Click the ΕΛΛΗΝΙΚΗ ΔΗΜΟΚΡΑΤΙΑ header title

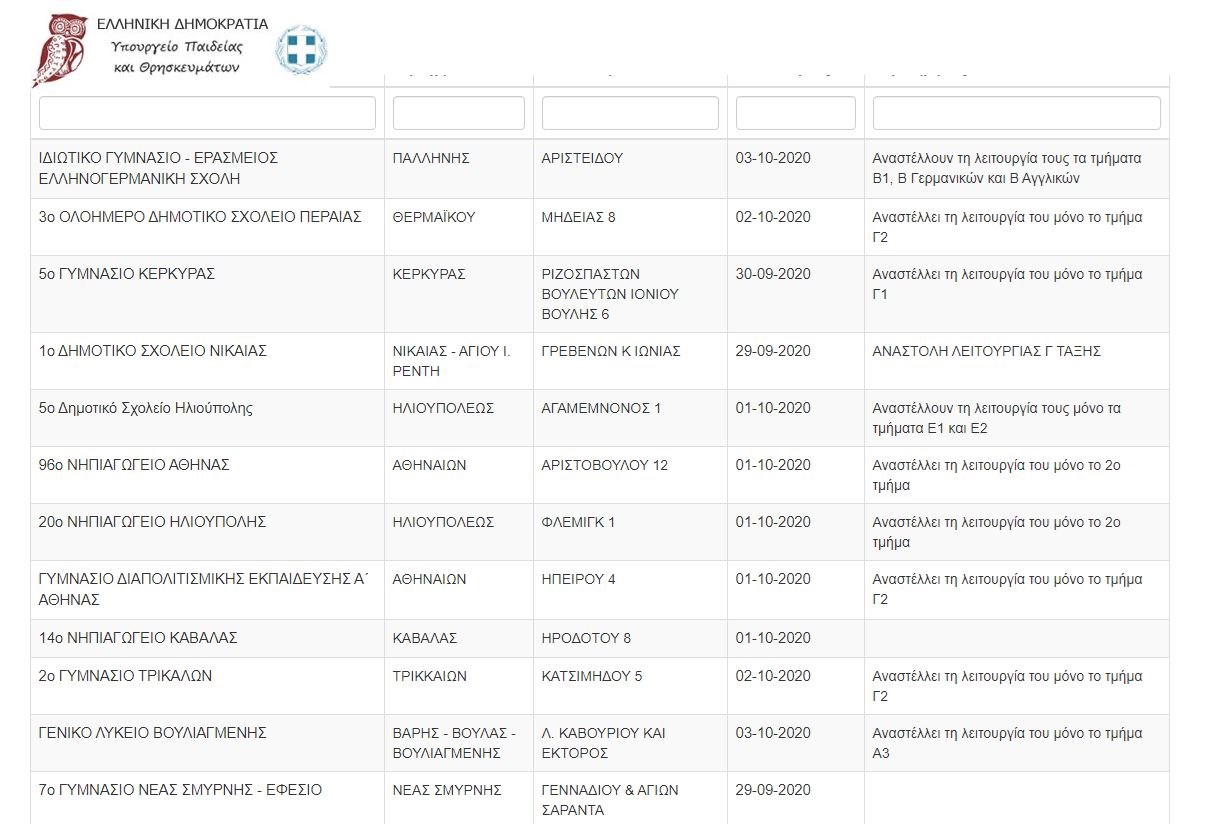182,24
